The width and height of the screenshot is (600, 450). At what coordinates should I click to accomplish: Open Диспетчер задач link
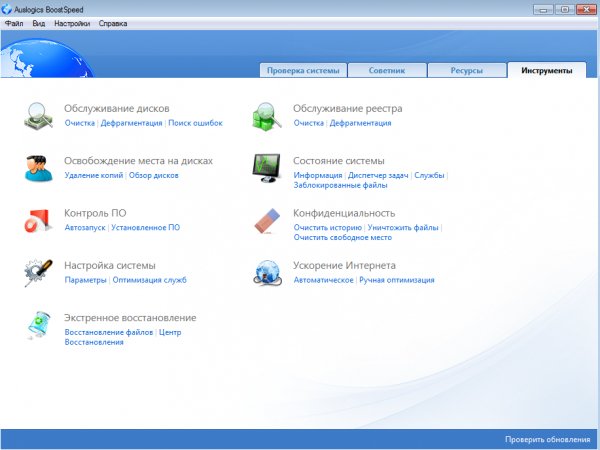(378, 175)
